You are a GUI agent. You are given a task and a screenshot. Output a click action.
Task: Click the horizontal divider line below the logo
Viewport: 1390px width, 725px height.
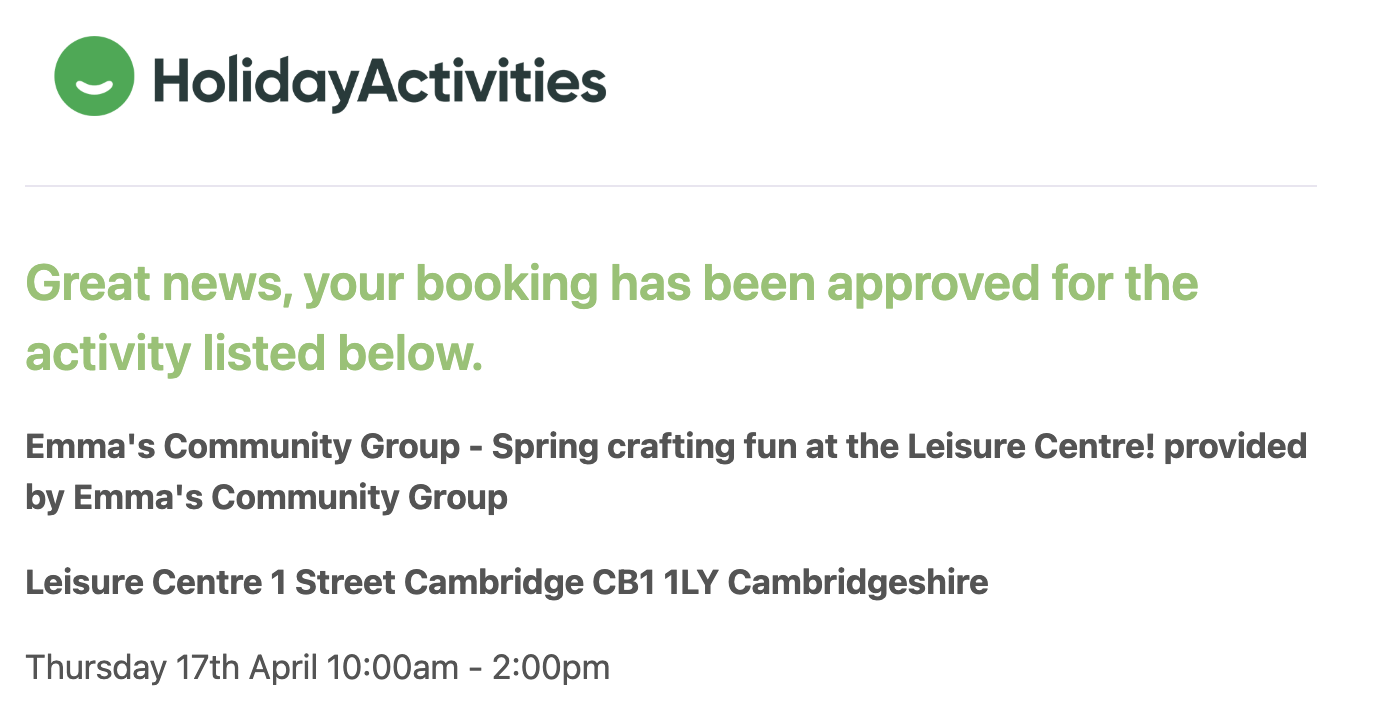click(670, 186)
